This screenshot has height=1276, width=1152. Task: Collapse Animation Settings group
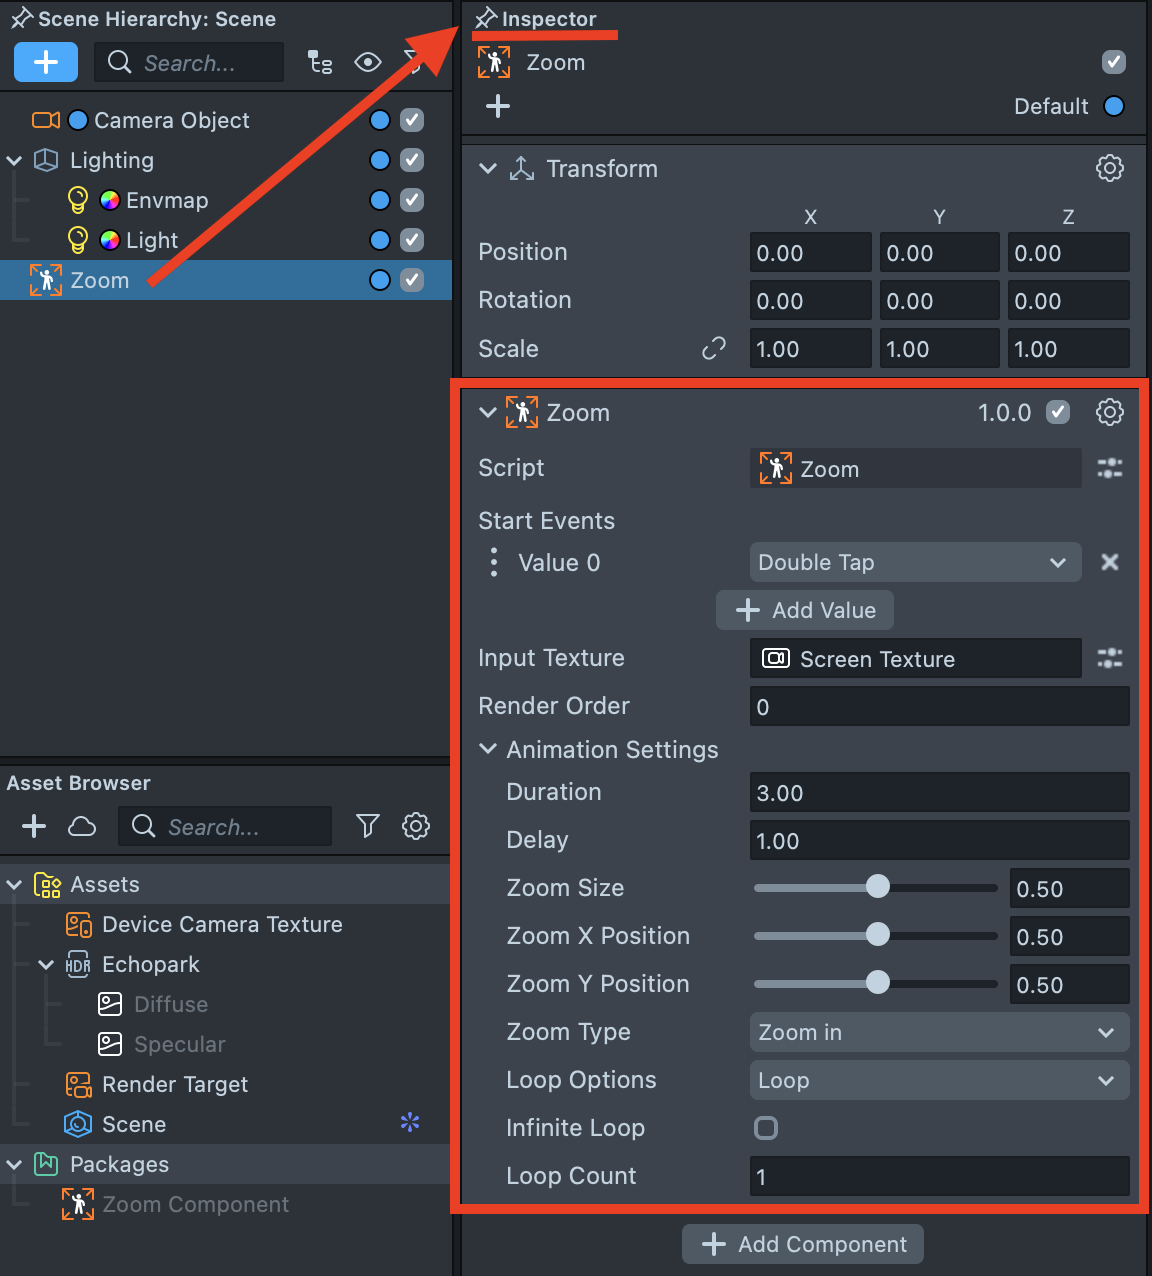(x=488, y=749)
